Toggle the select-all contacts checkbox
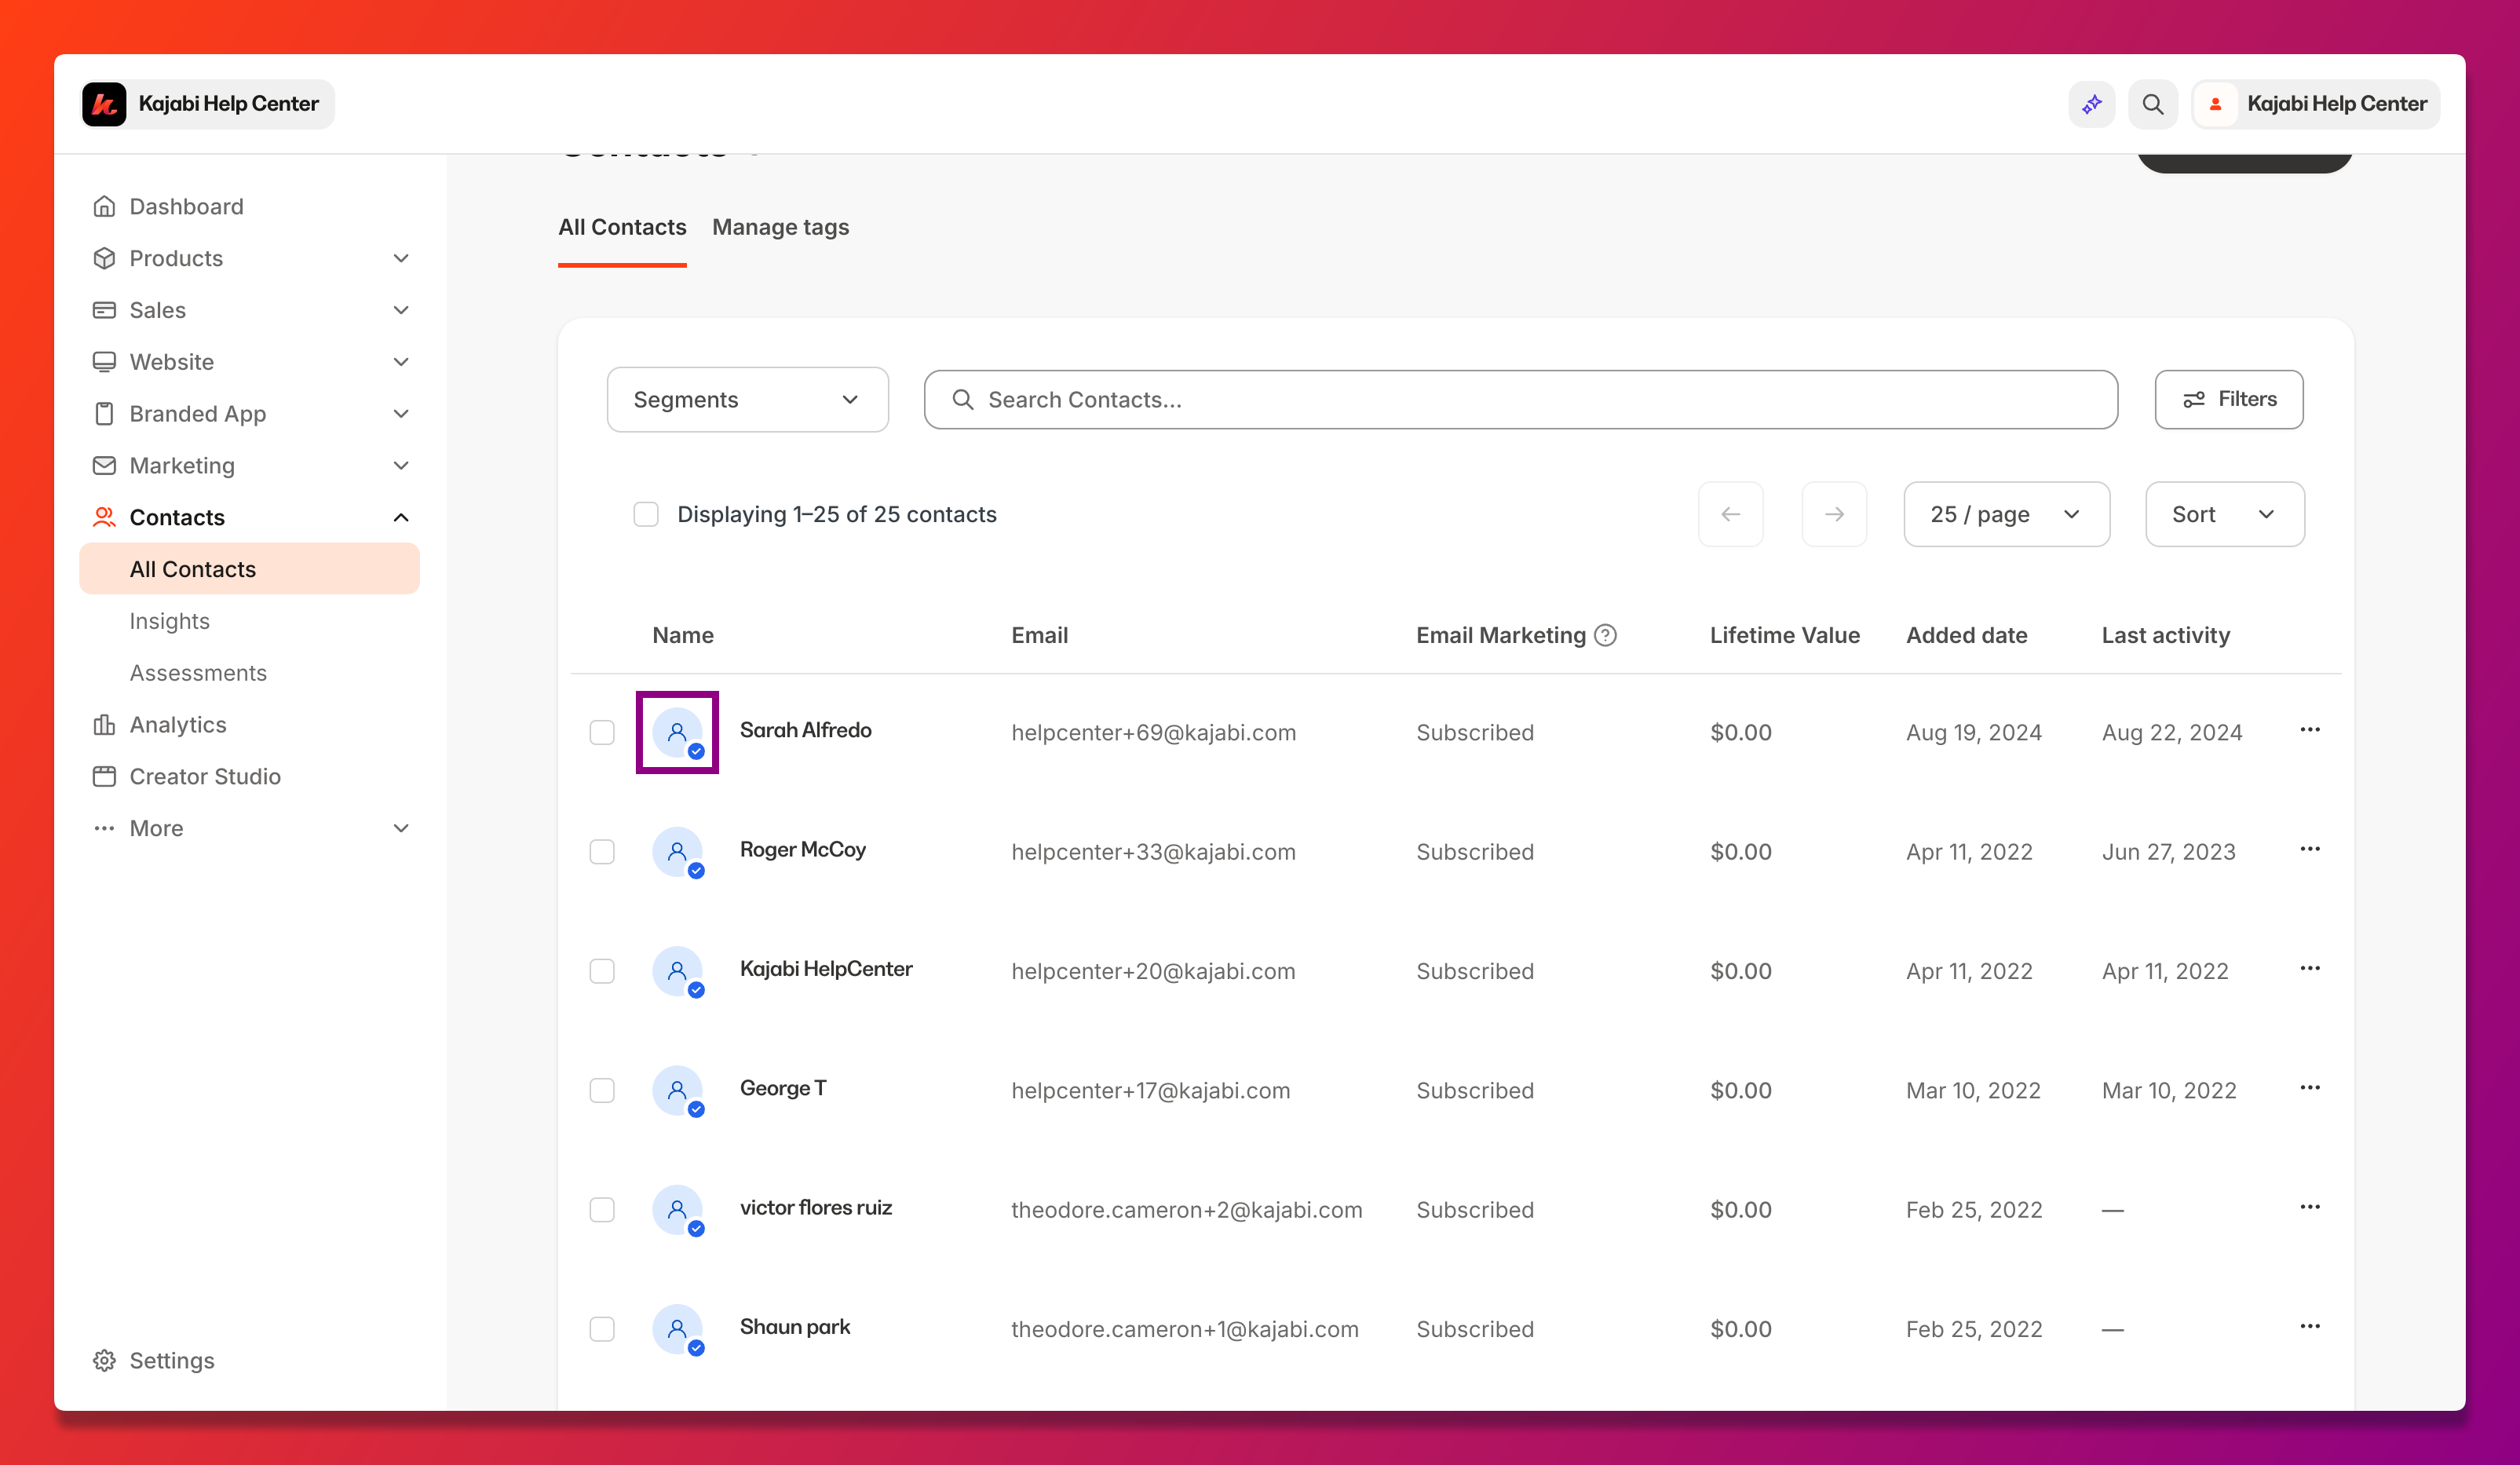The height and width of the screenshot is (1465, 2520). [646, 515]
